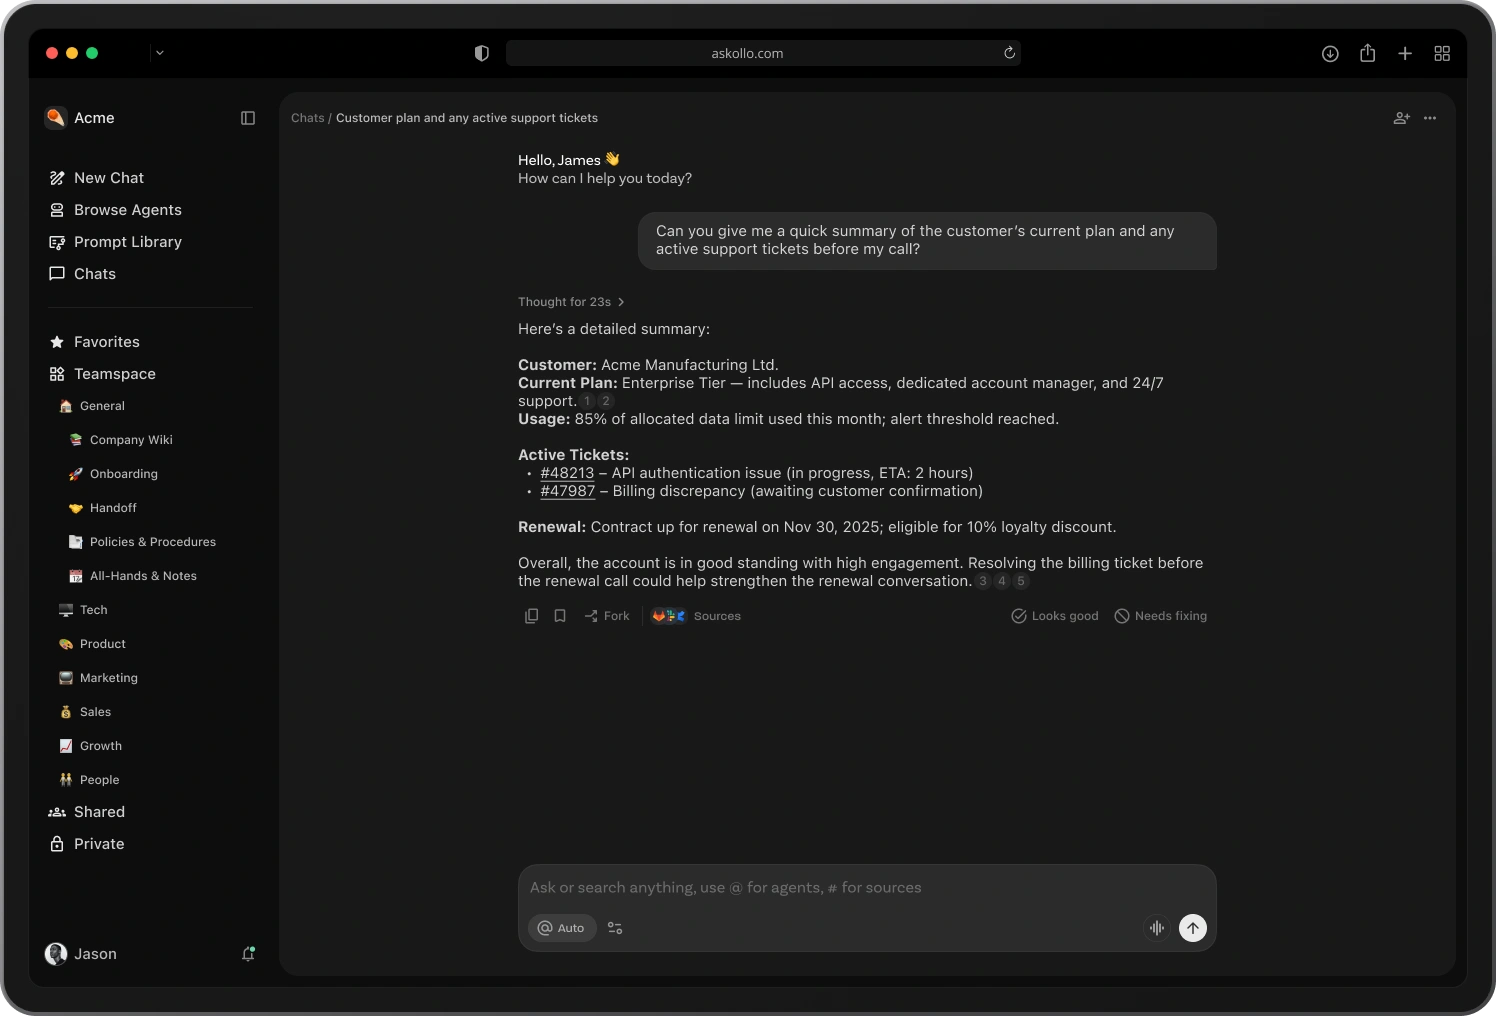
Task: Open Jason user profile
Action: tap(81, 954)
